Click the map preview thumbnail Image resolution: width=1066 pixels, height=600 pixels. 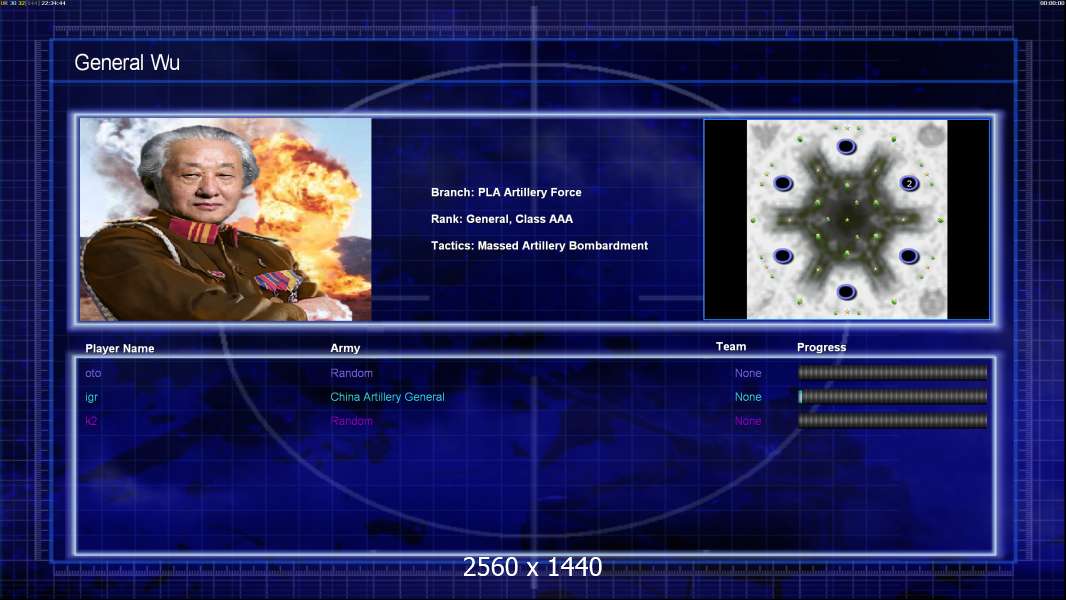coord(847,219)
